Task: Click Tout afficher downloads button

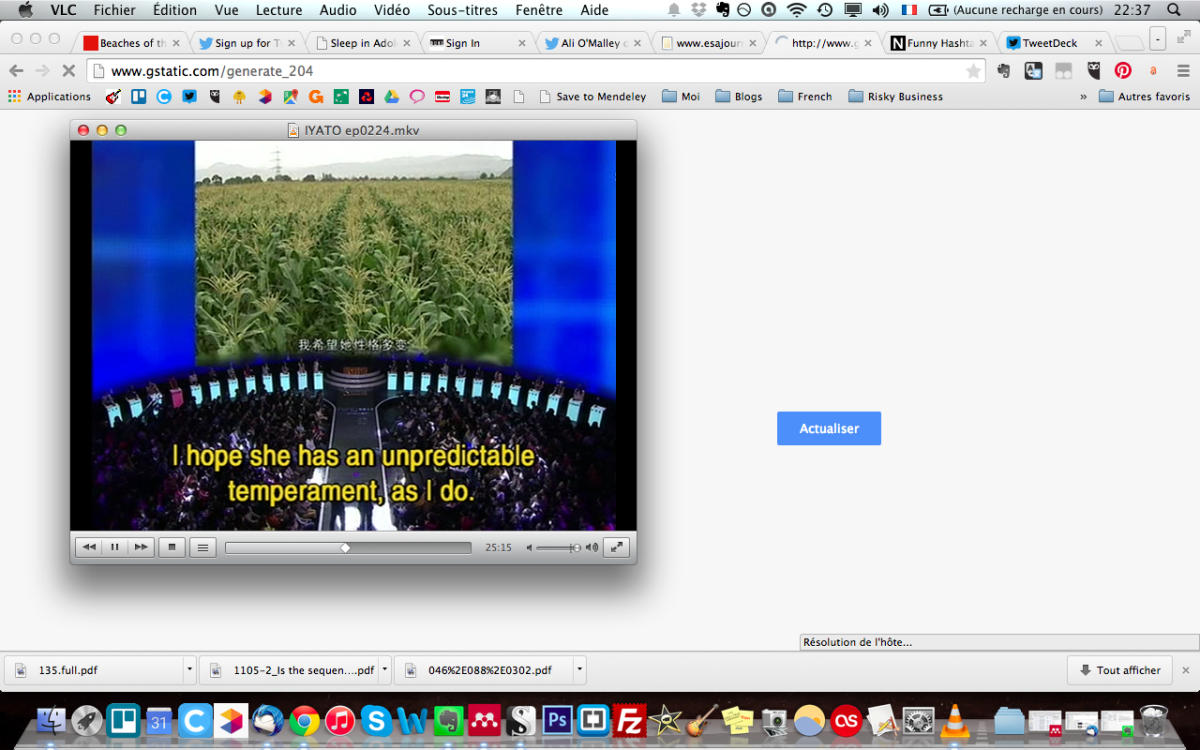Action: [1119, 670]
